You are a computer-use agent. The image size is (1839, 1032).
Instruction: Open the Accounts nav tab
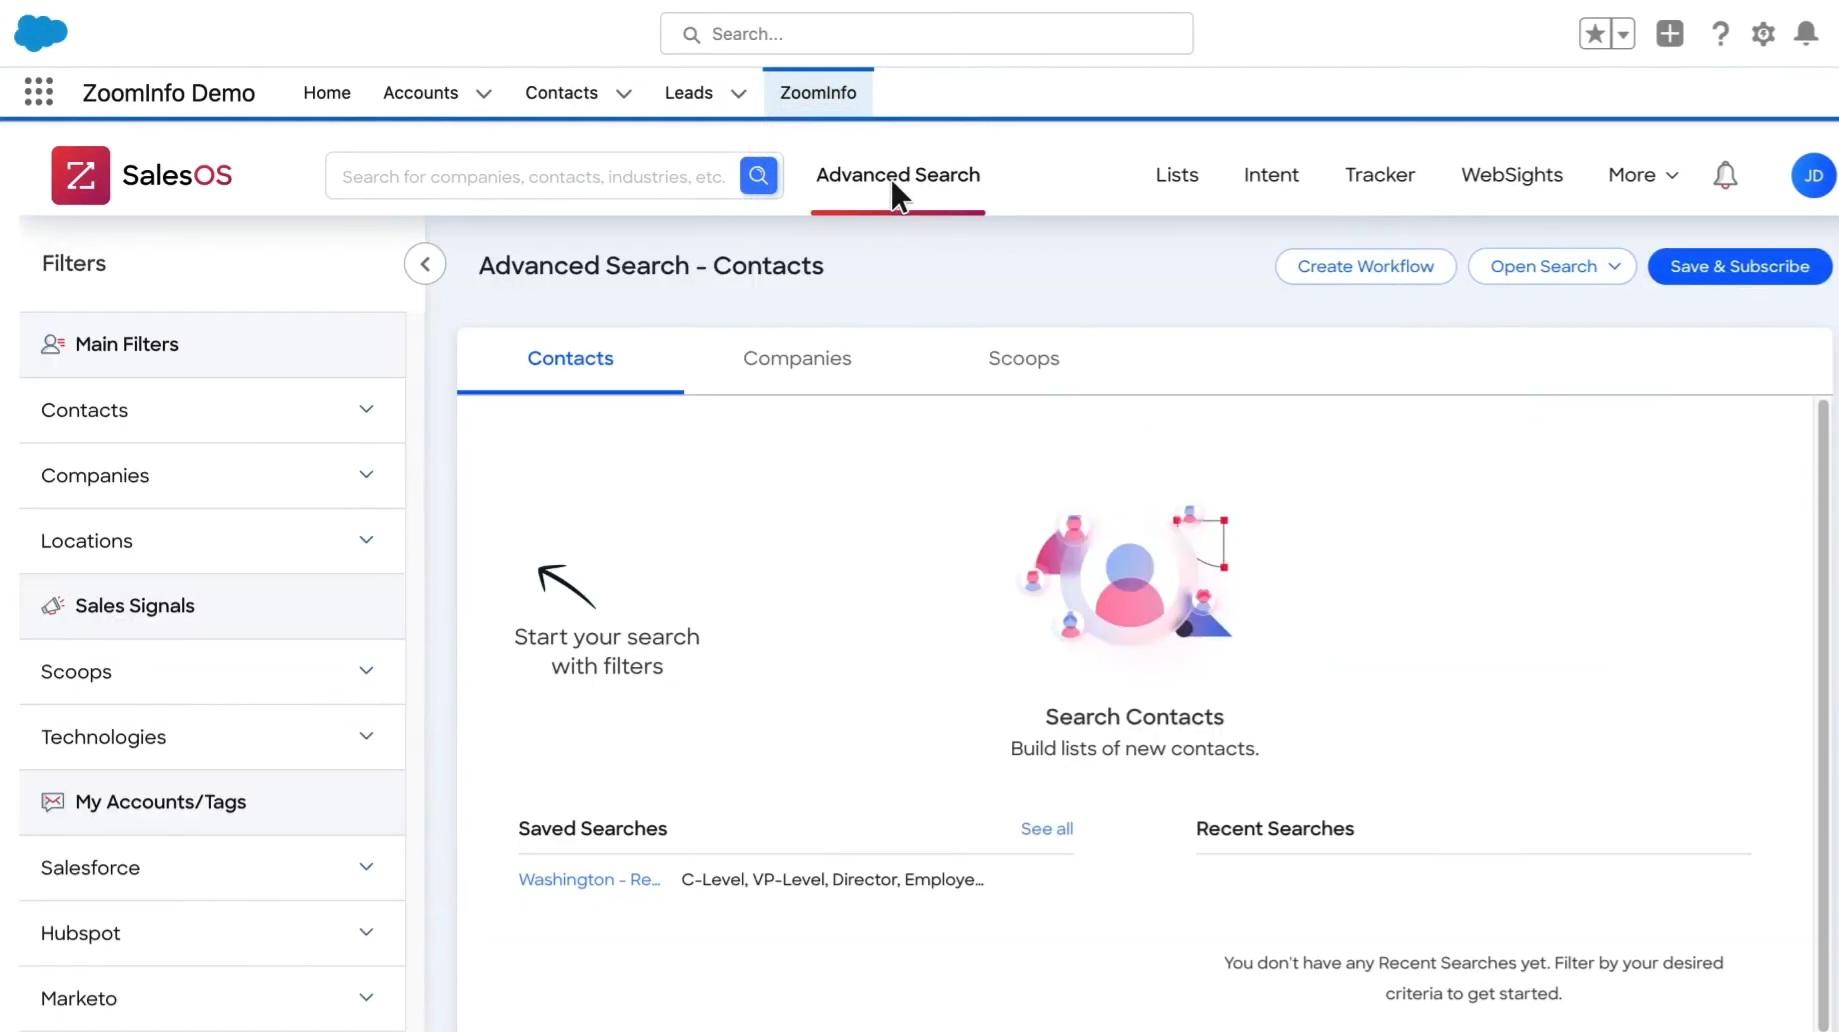[420, 93]
